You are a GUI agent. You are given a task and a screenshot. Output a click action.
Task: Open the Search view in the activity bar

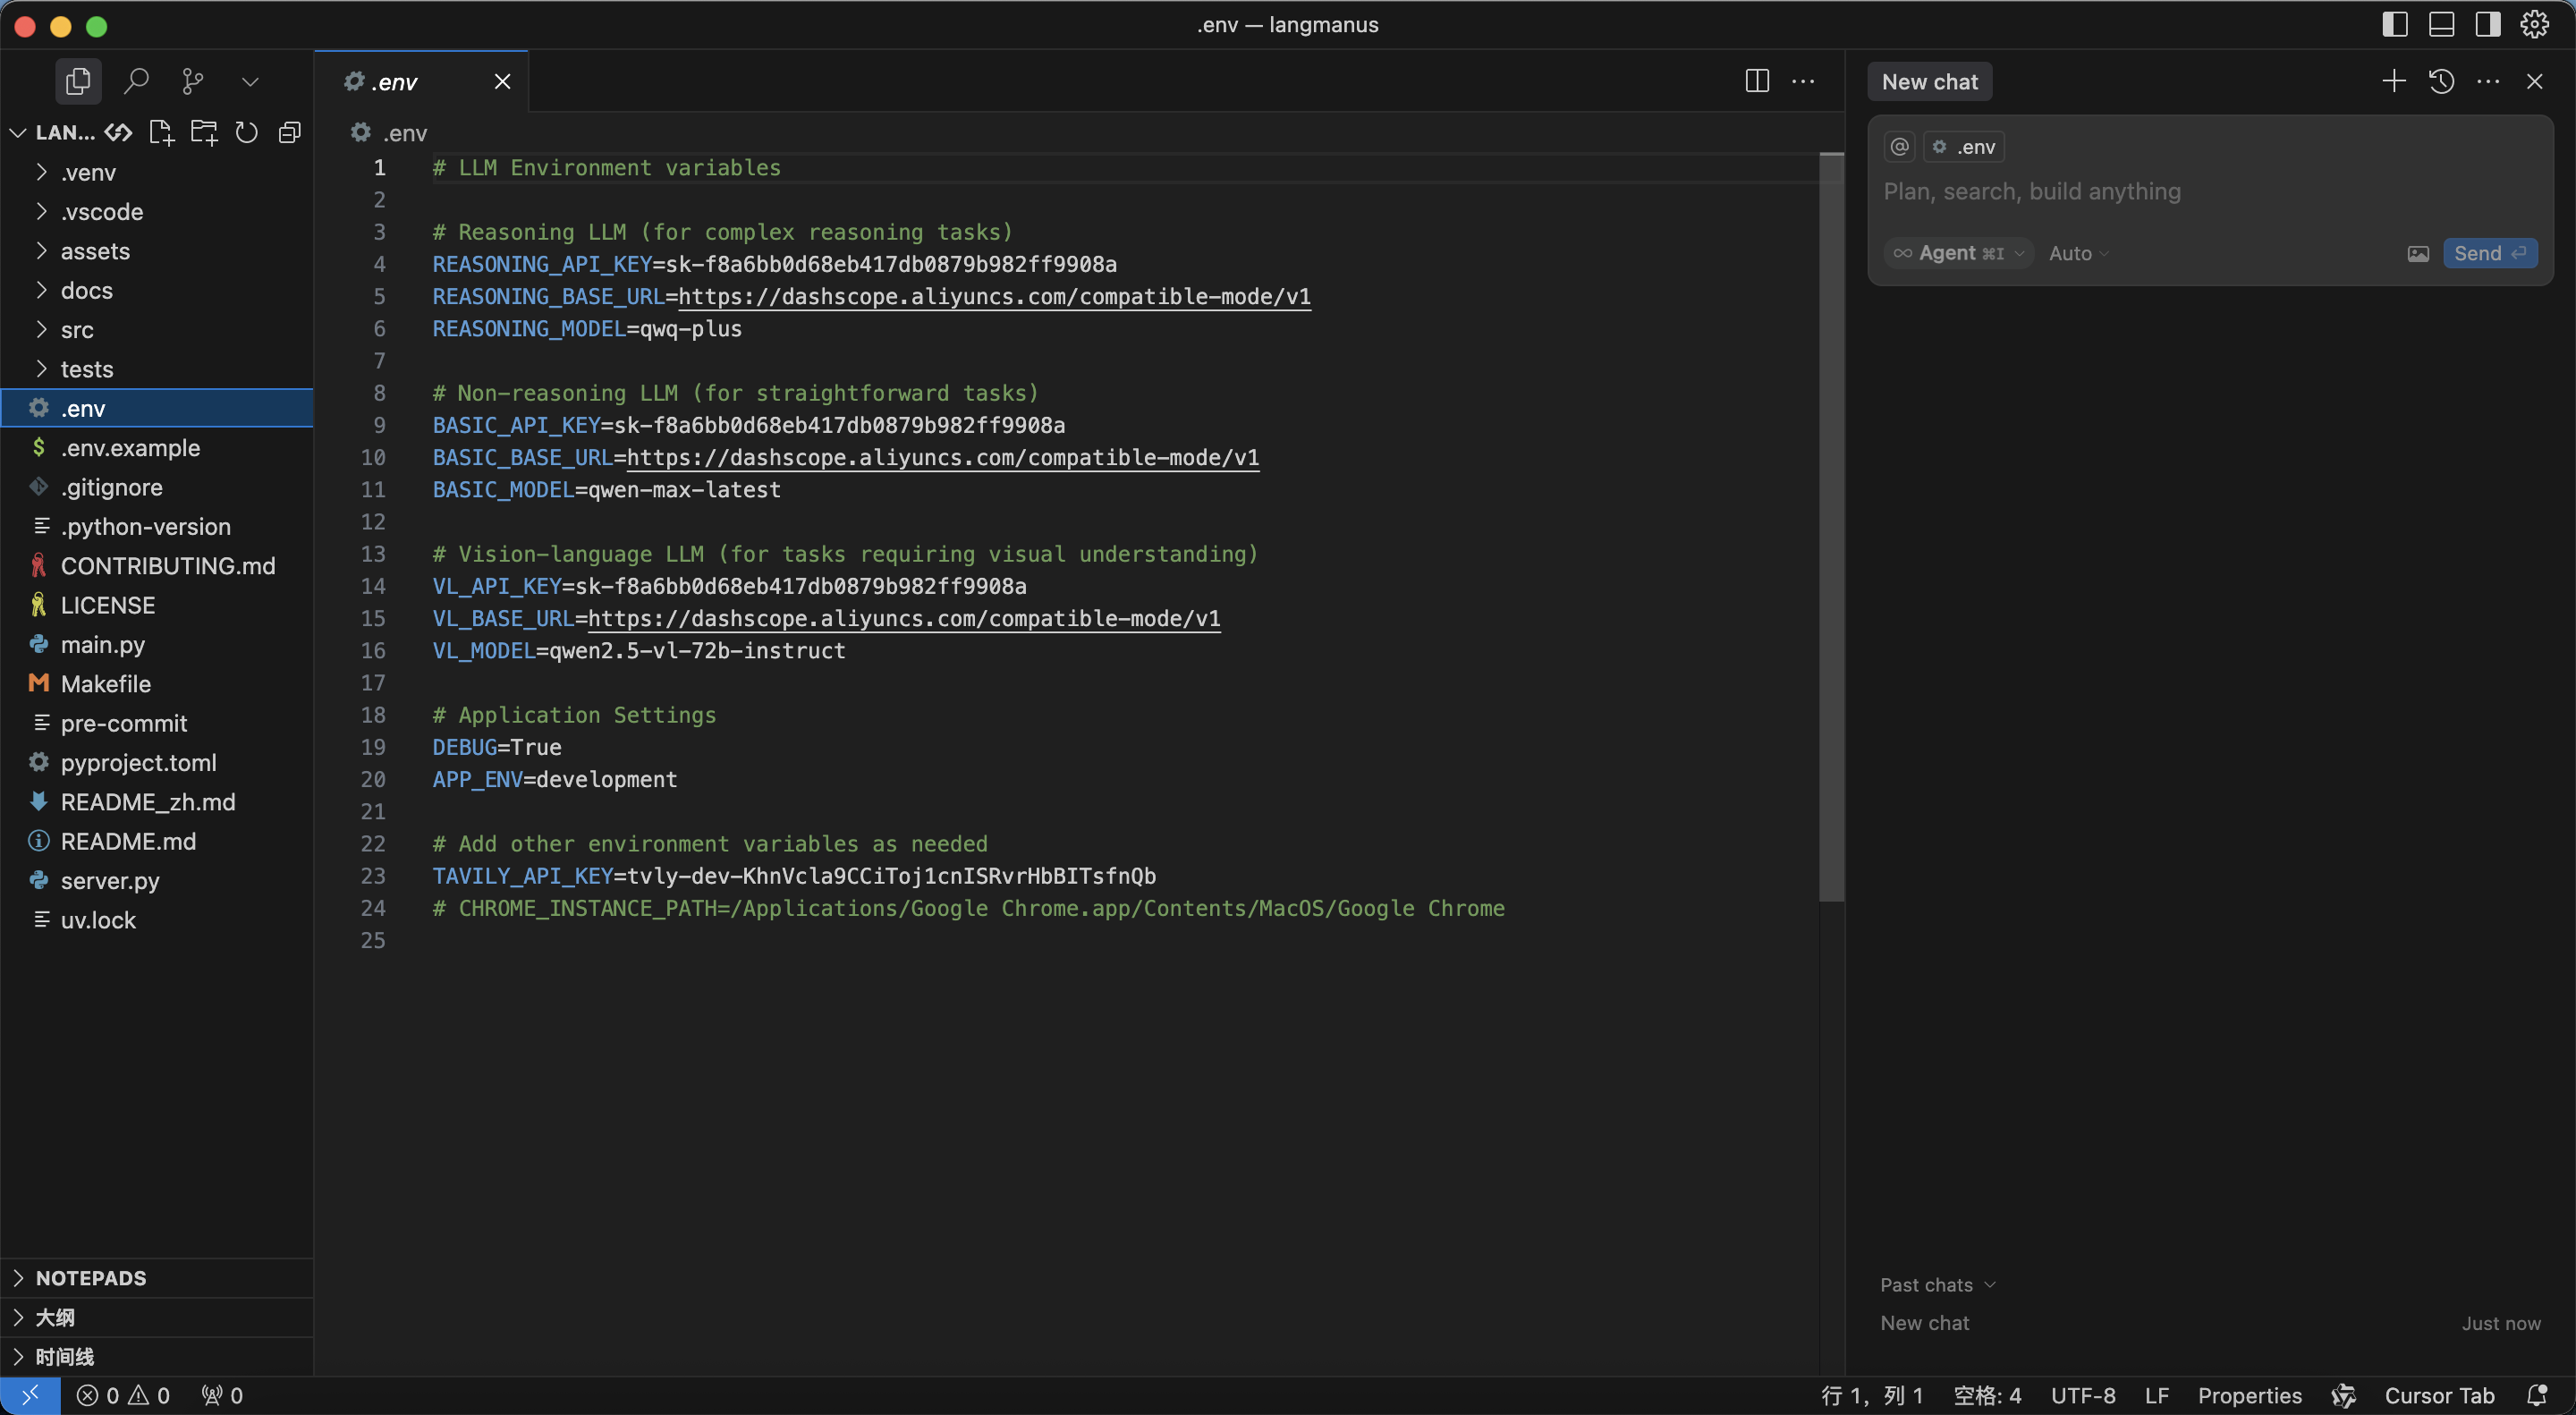[x=136, y=81]
